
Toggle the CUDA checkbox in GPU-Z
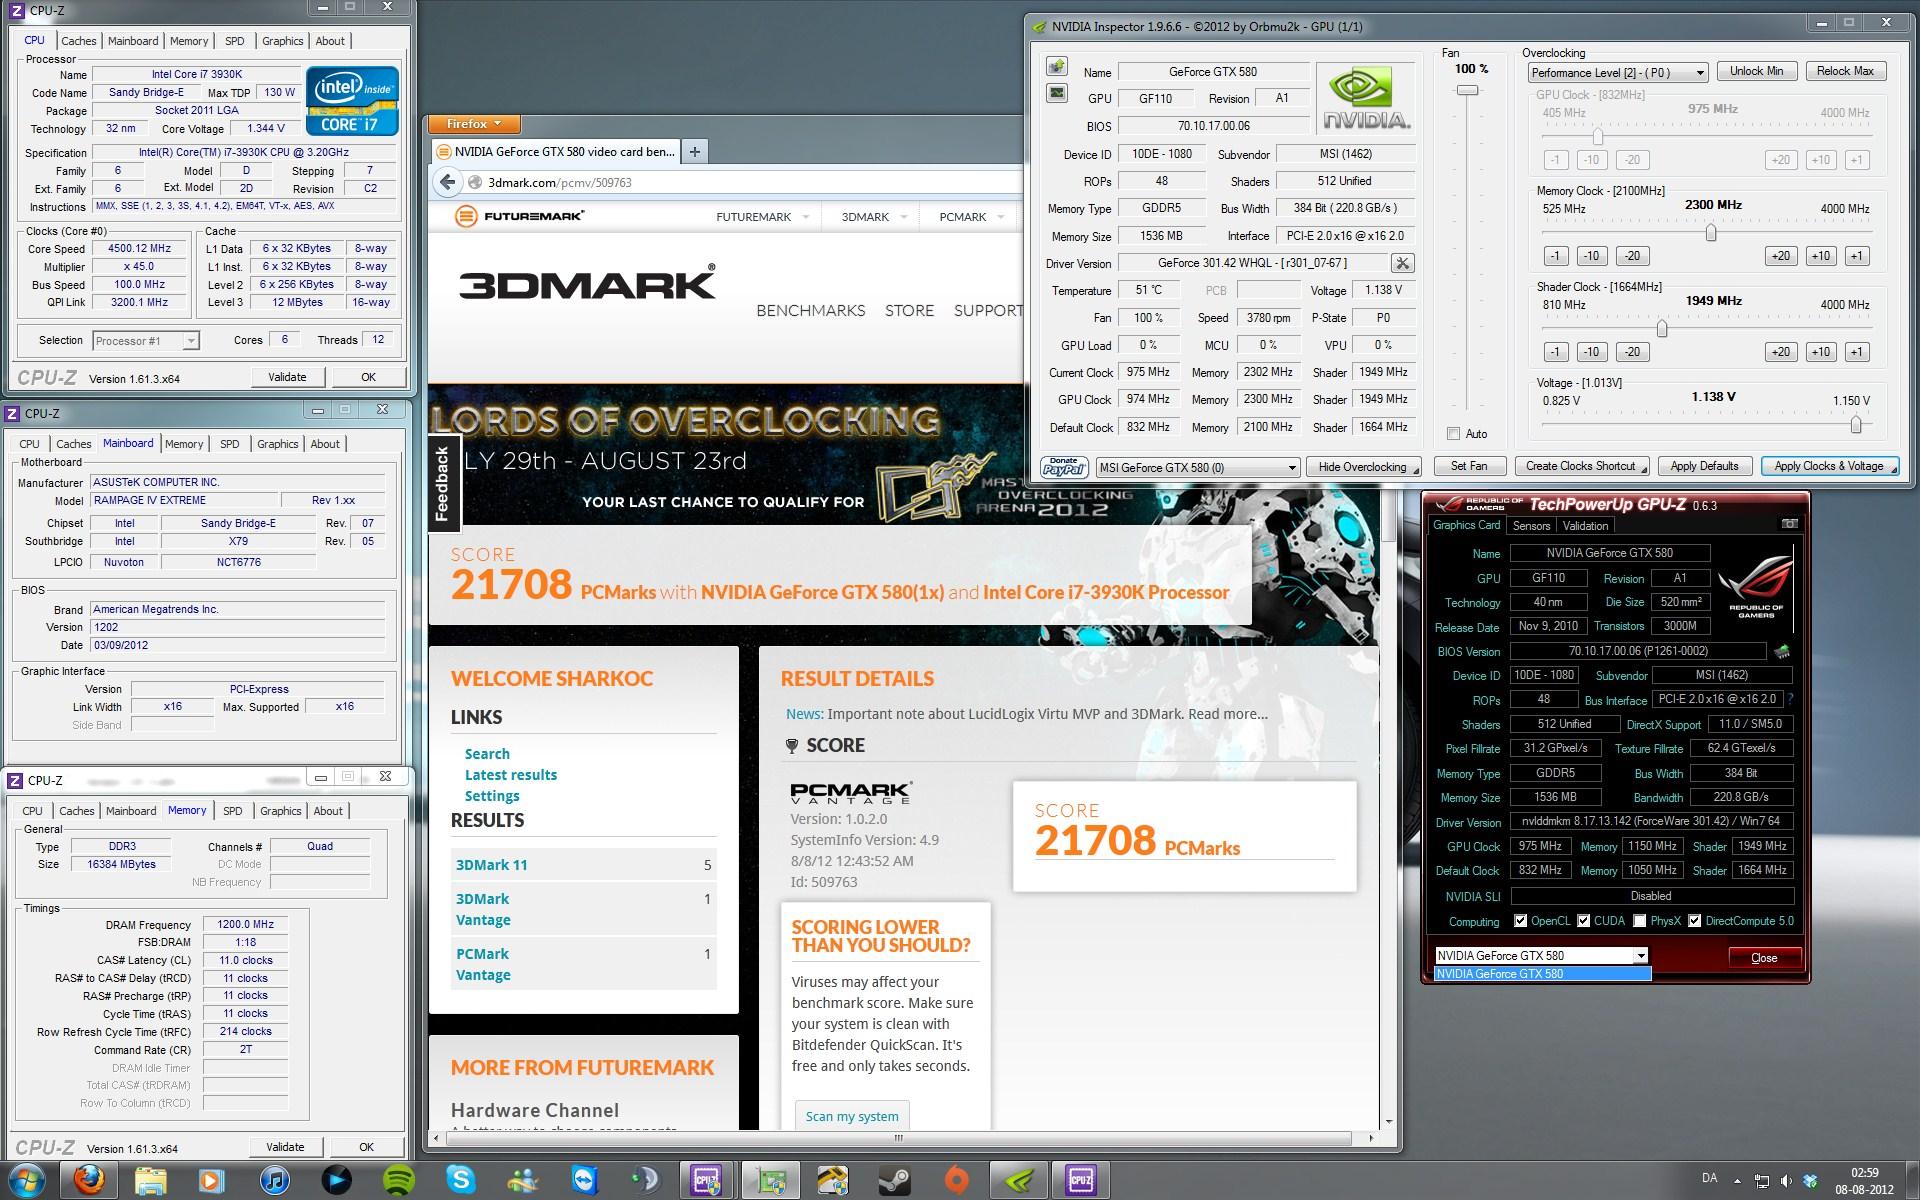[1583, 921]
